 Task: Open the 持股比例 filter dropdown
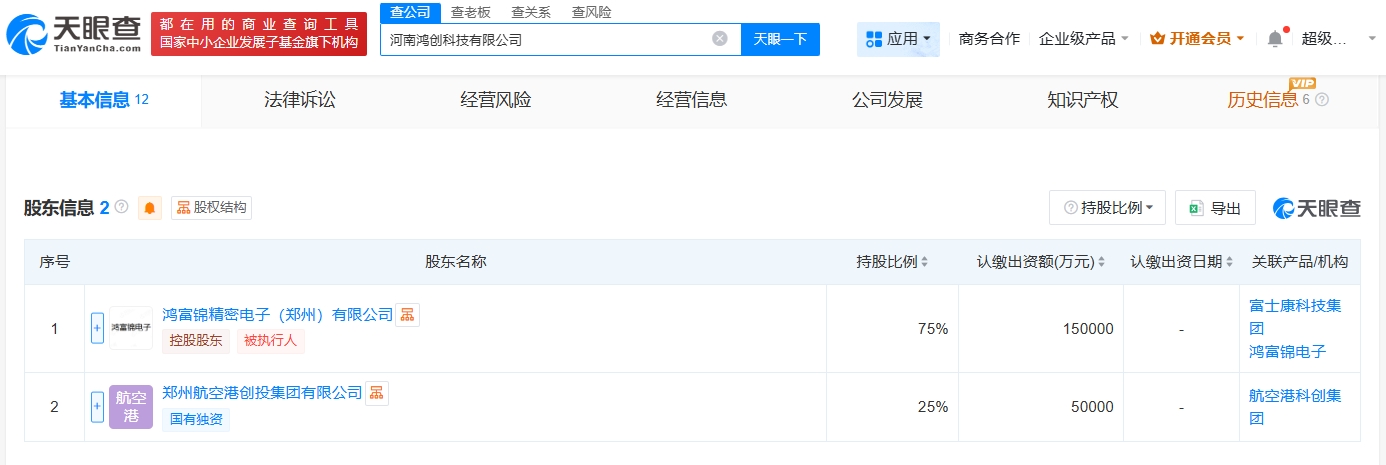[1108, 208]
